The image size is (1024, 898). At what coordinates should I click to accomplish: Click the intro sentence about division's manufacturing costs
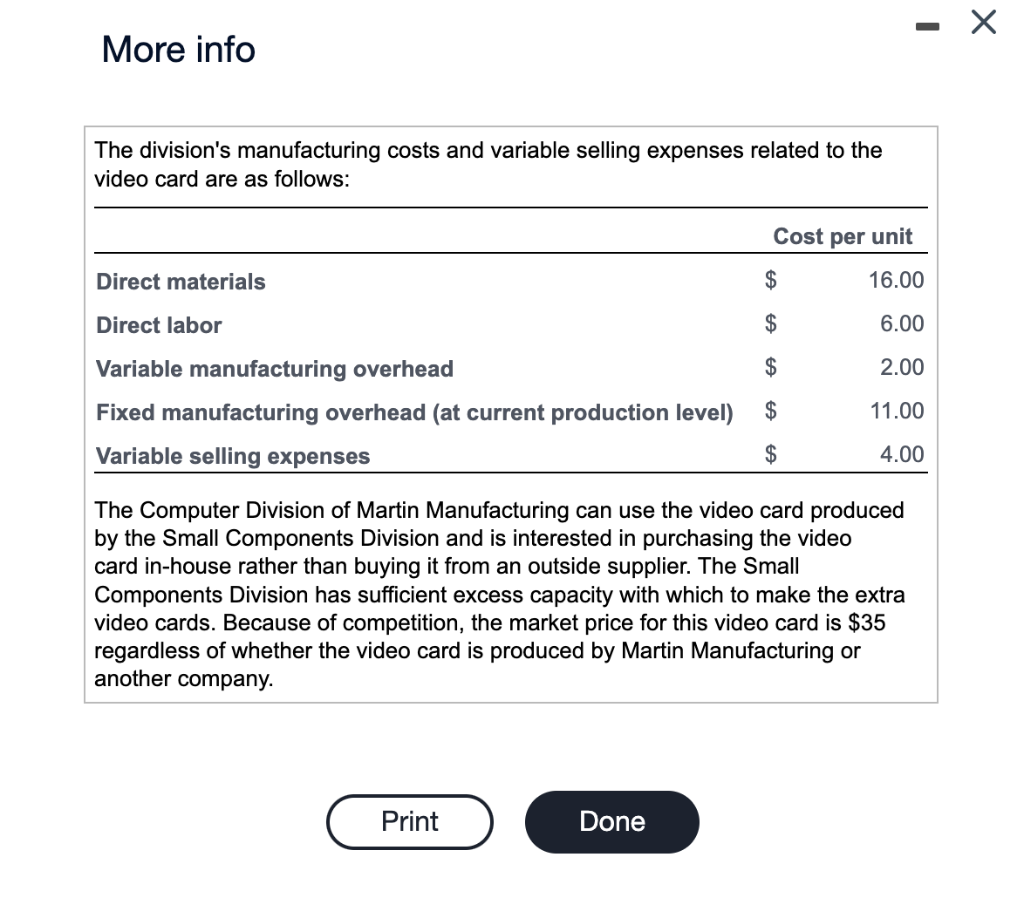click(x=488, y=165)
